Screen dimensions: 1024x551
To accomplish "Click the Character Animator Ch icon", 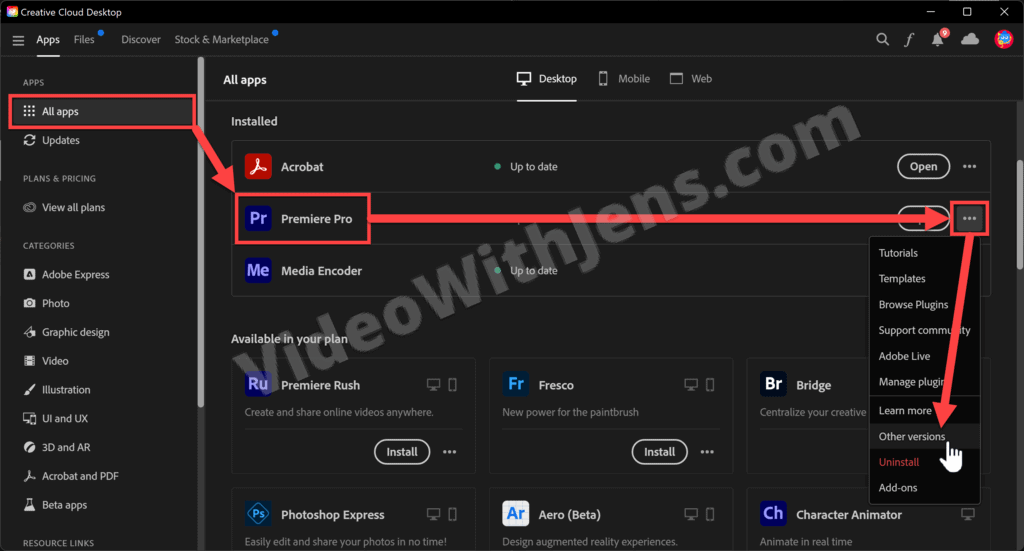I will pos(773,514).
